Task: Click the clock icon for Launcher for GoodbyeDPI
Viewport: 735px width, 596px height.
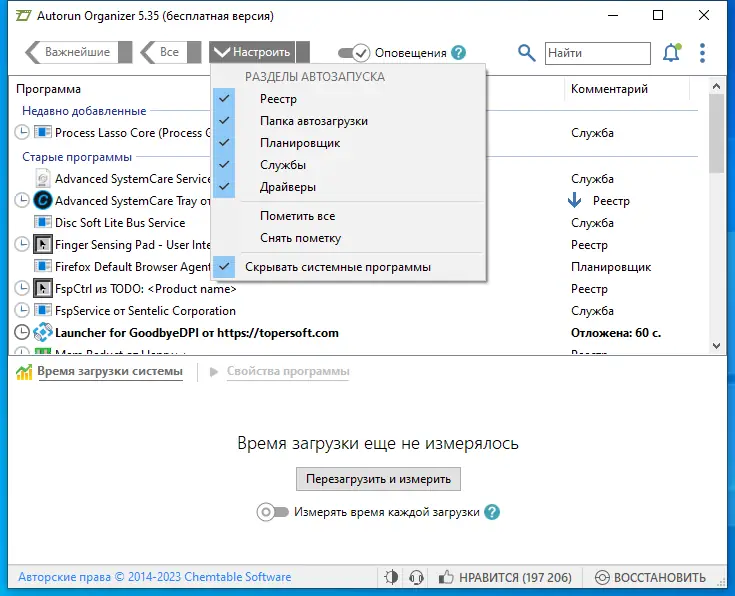Action: click(x=22, y=332)
